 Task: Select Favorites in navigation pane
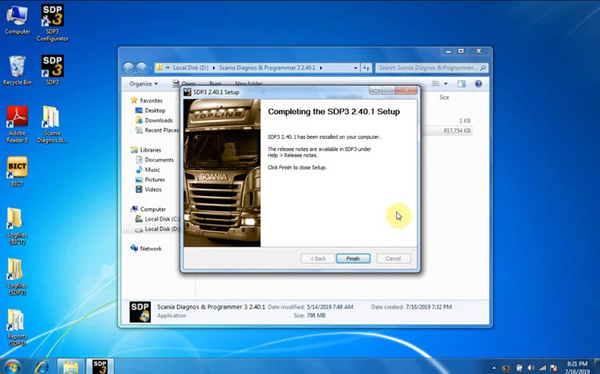coord(151,100)
